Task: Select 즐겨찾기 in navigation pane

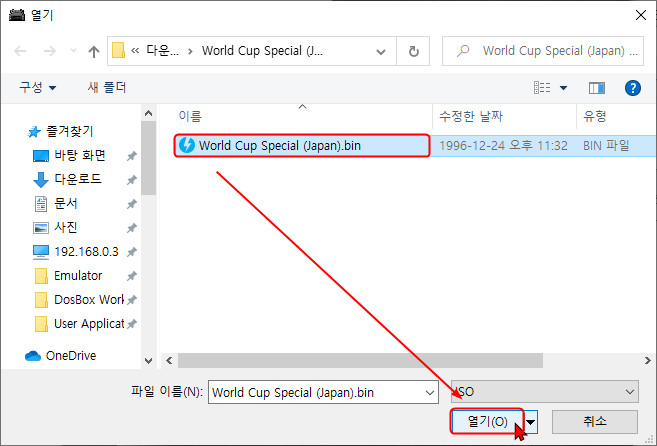Action: [x=69, y=131]
